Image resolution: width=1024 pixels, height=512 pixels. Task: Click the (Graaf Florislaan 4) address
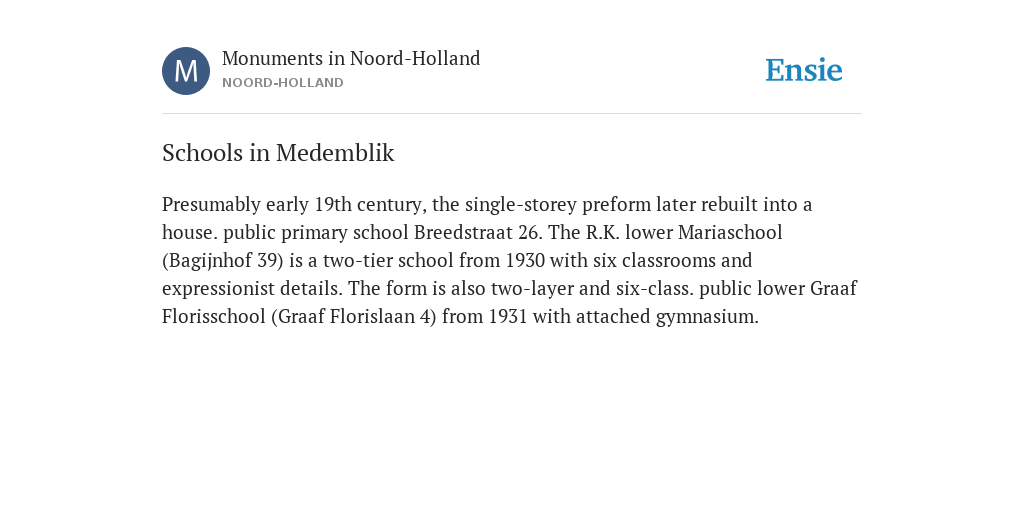click(x=353, y=317)
